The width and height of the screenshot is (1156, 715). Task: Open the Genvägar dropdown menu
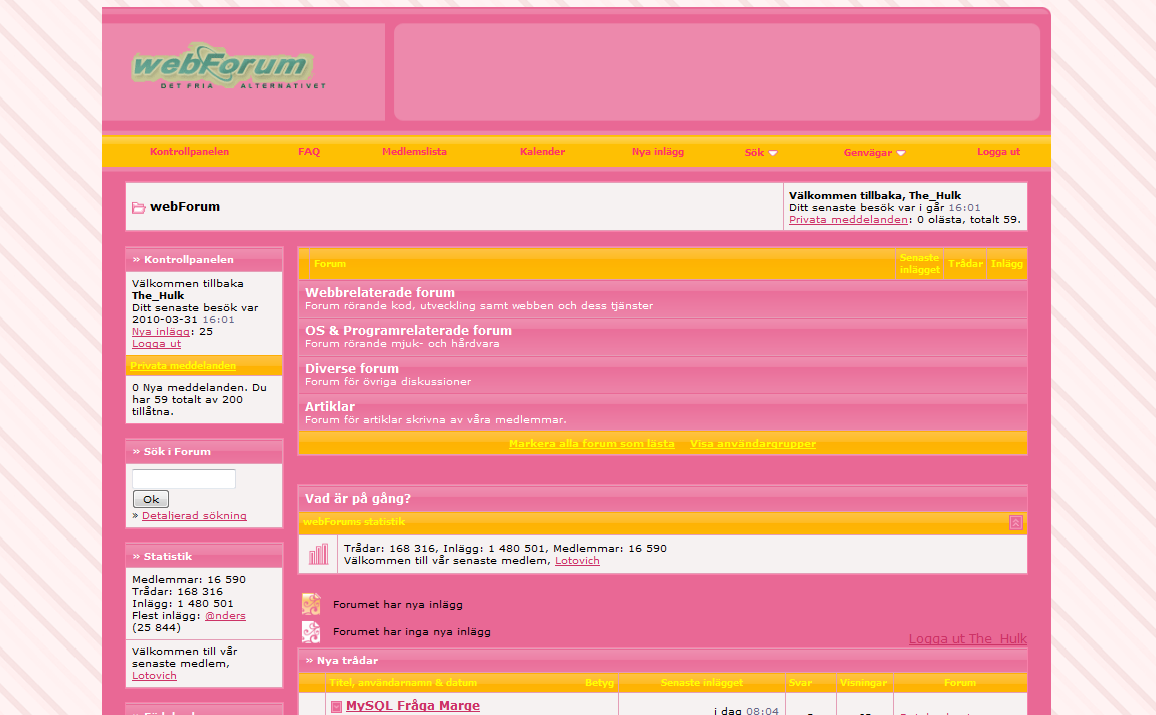tap(874, 153)
